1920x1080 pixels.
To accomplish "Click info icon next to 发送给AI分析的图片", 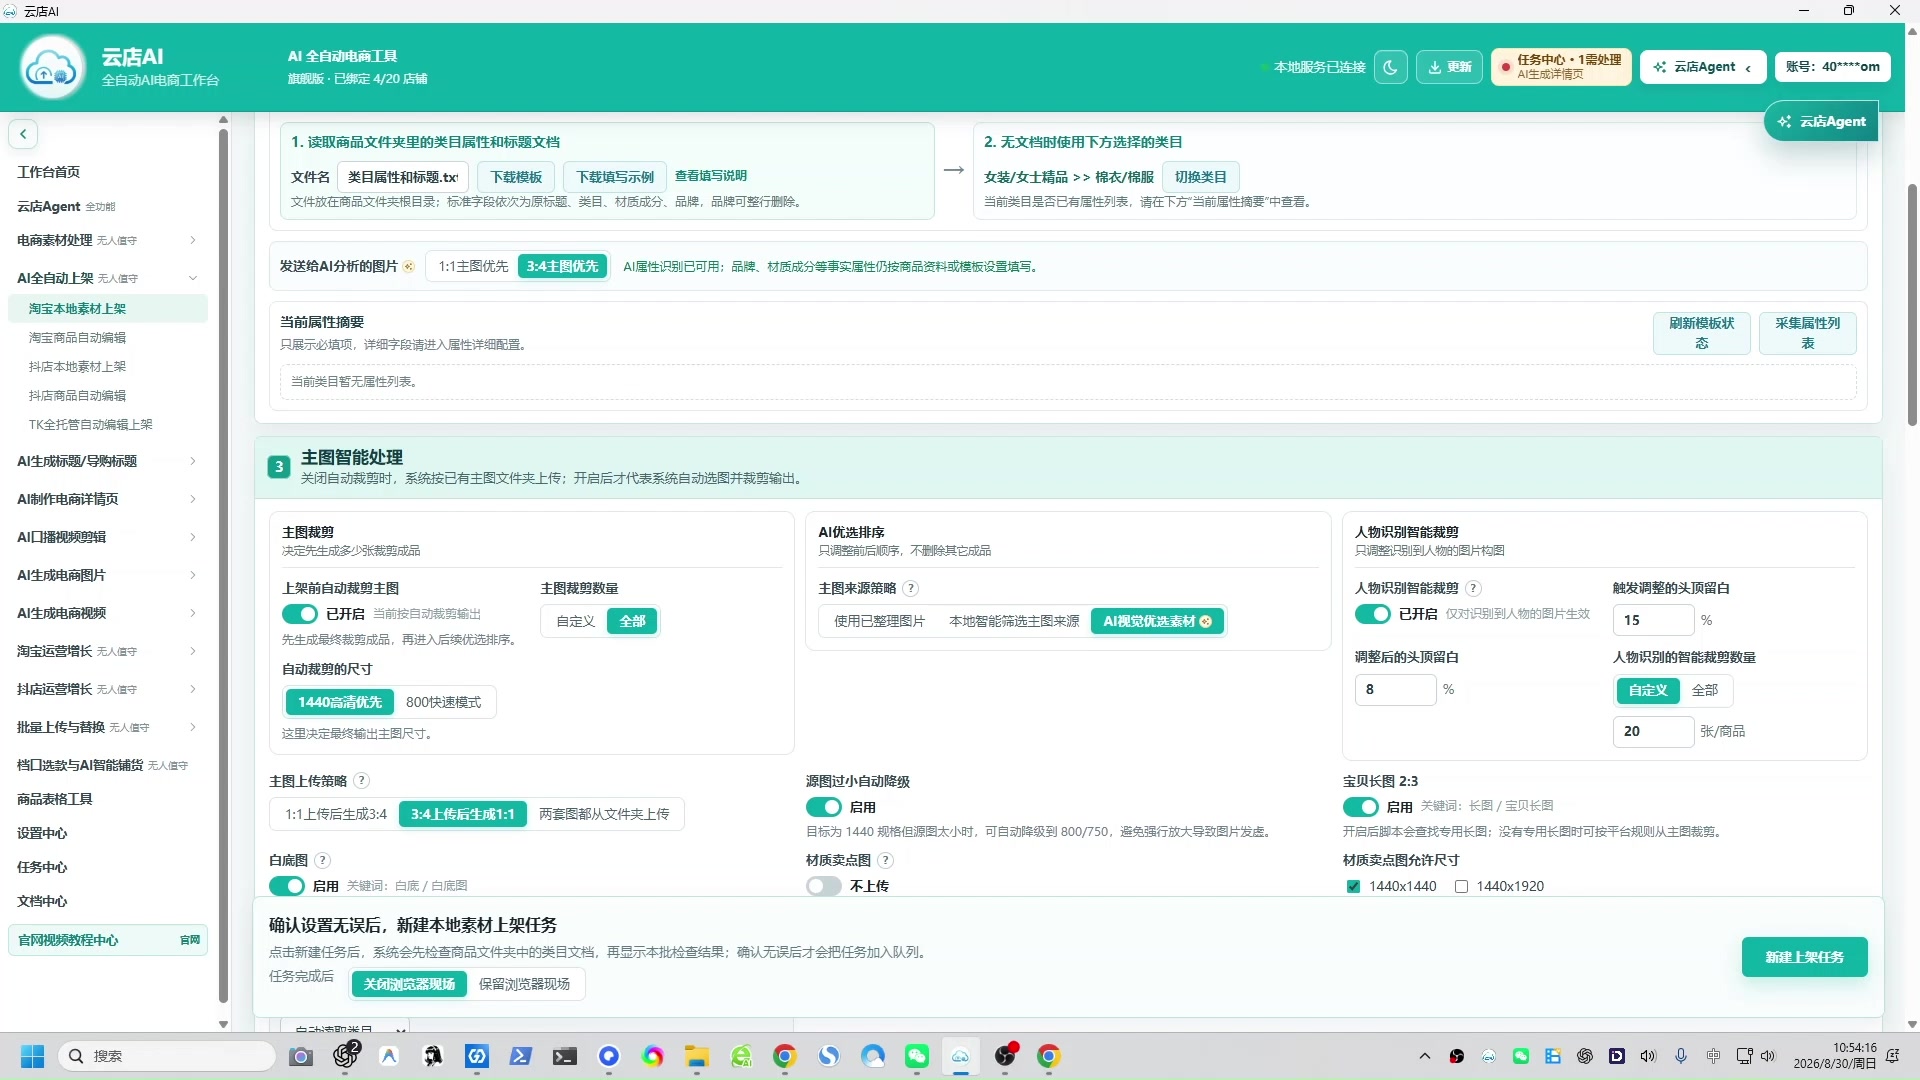I will click(409, 267).
